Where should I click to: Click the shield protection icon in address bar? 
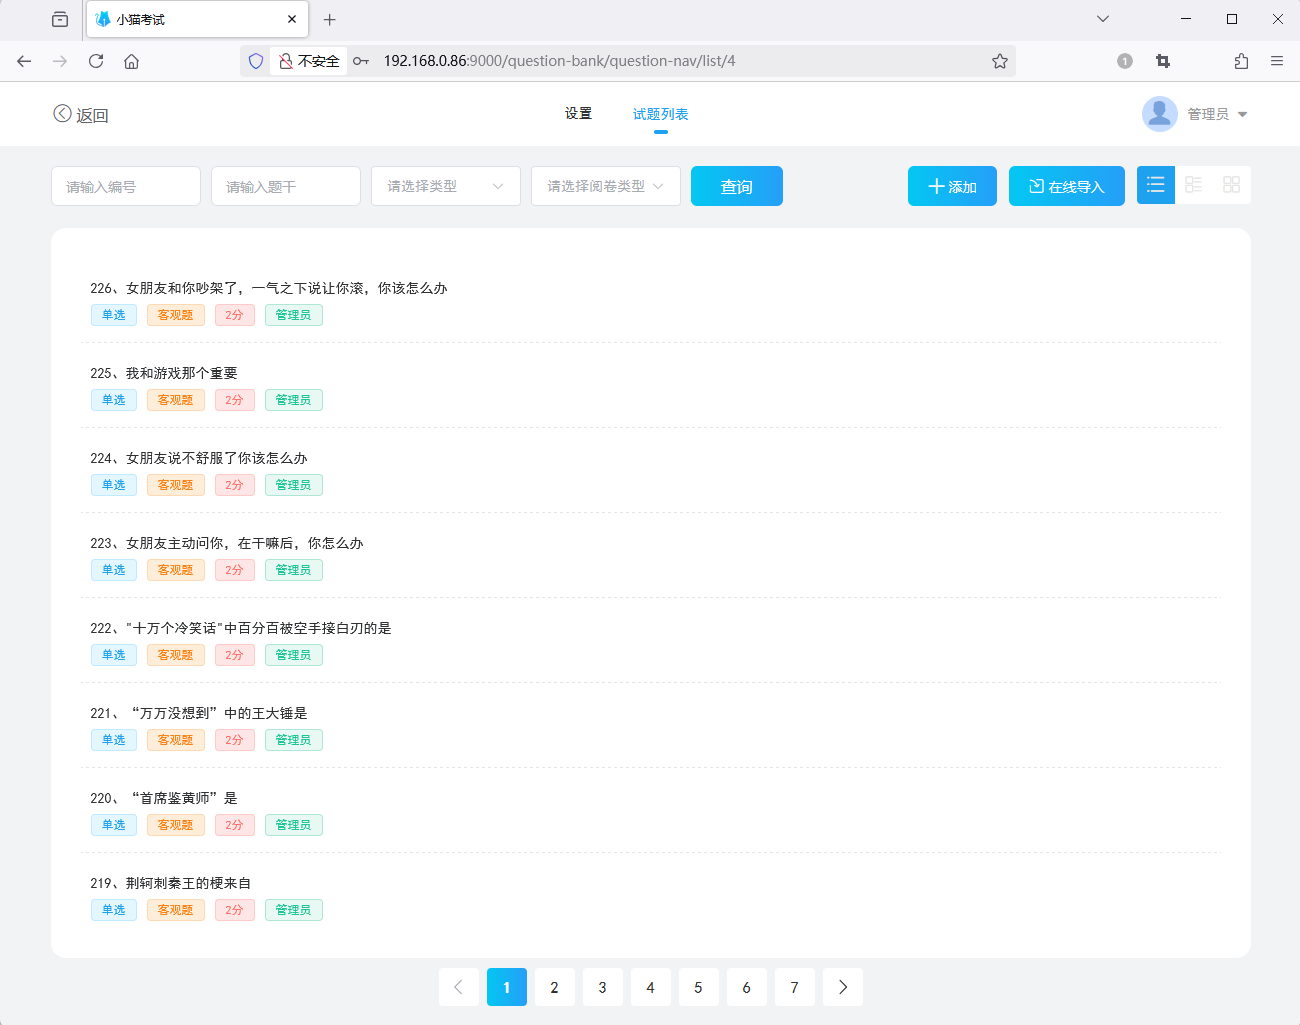pyautogui.click(x=256, y=60)
